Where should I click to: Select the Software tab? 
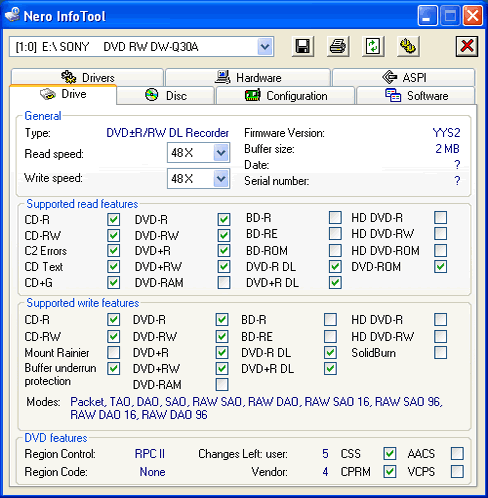[416, 96]
